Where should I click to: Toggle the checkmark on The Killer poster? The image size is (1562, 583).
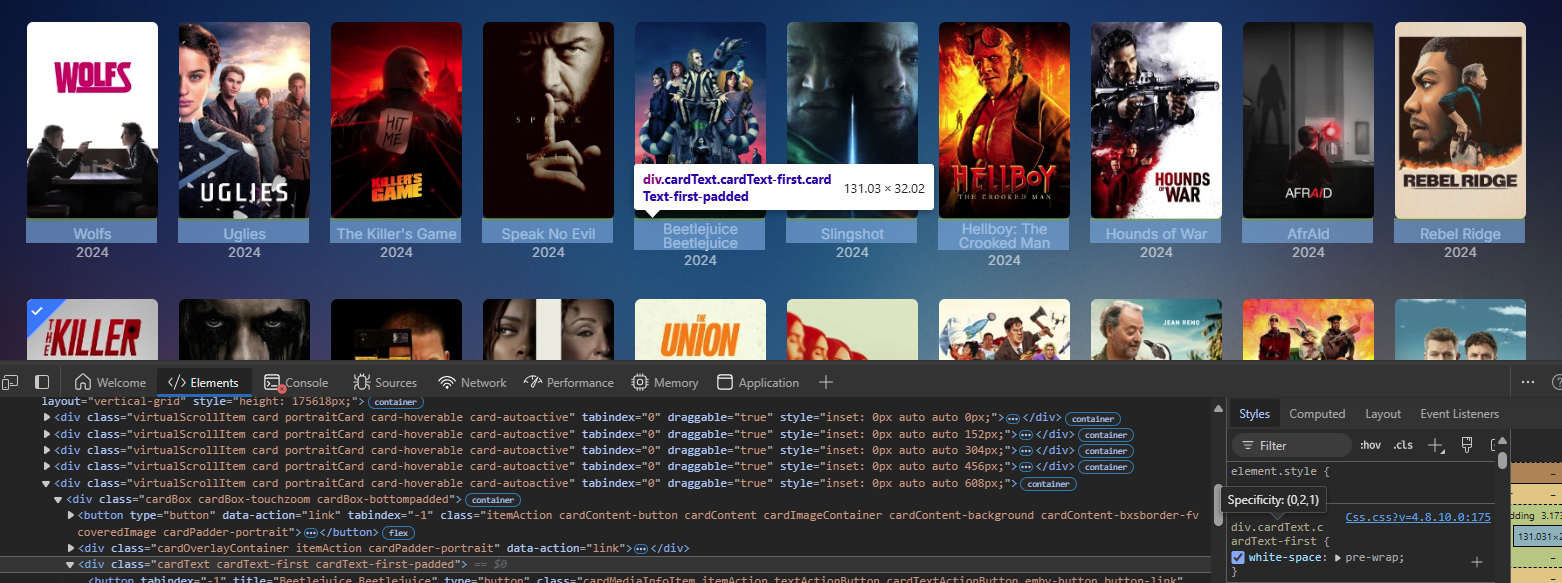pos(38,311)
